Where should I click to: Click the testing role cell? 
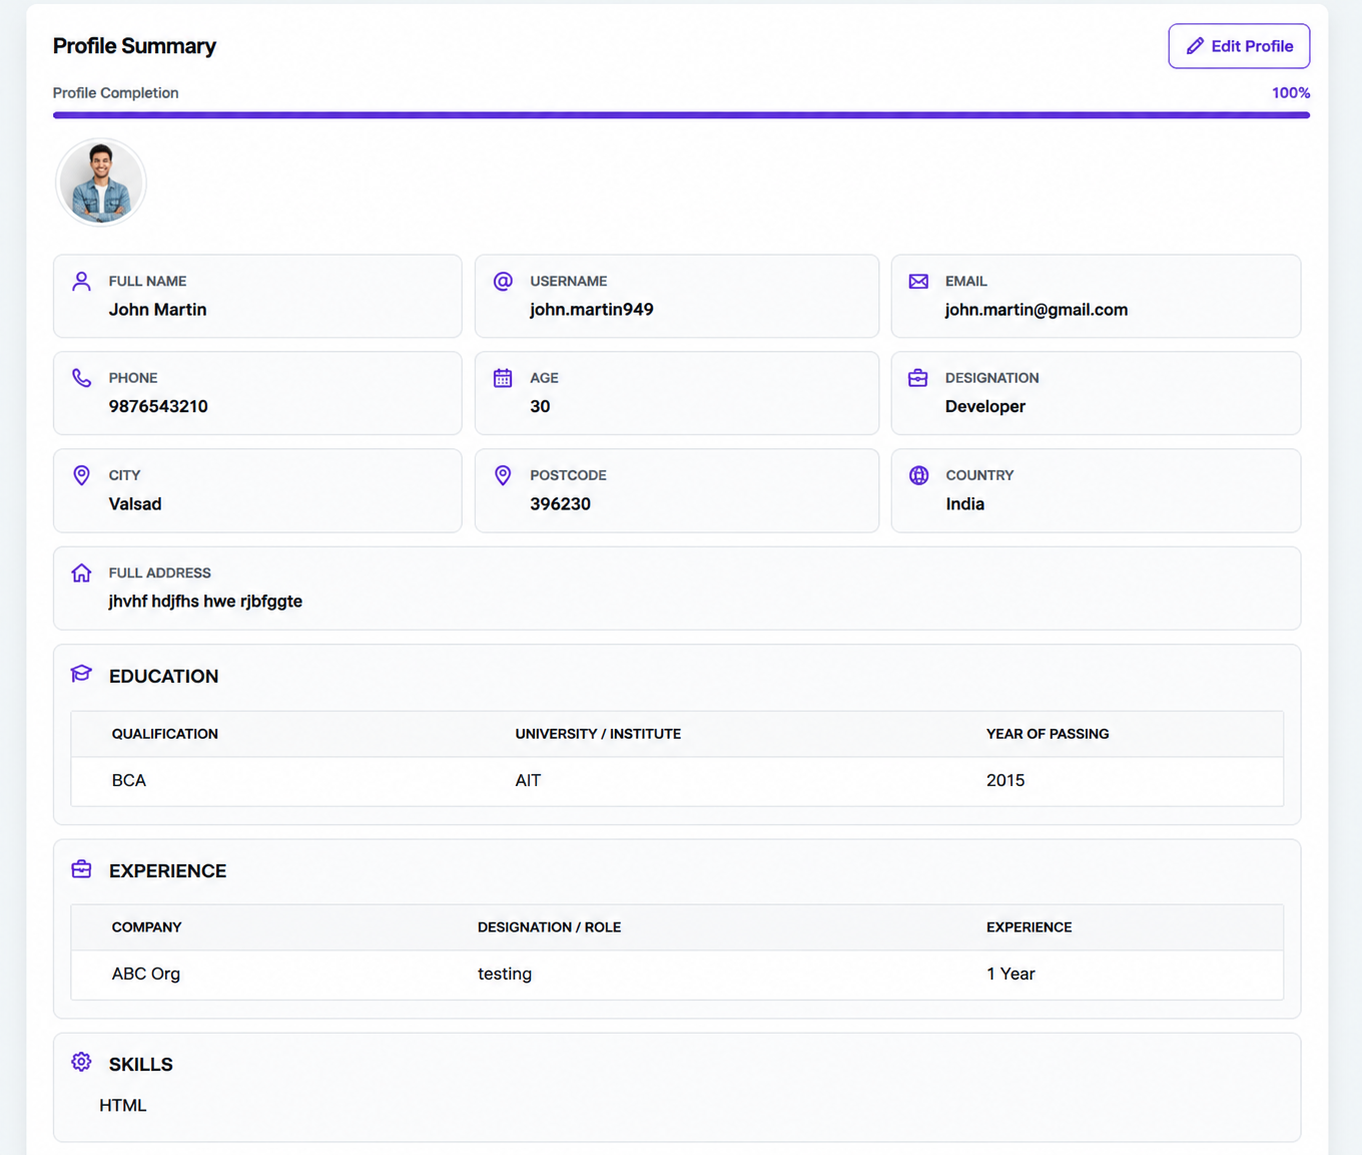[505, 974]
